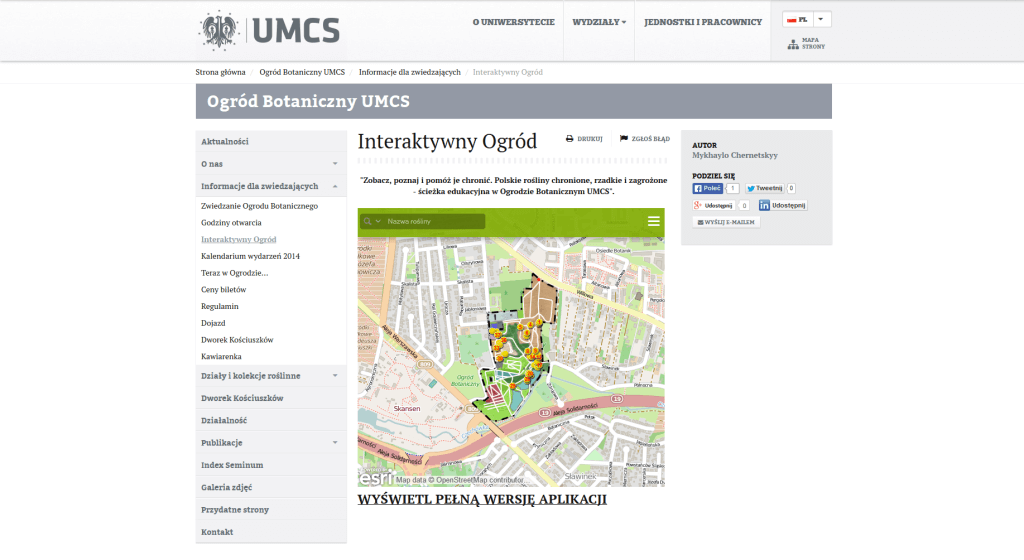Open O Uniwersytecie menu item
This screenshot has width=1024, height=560.
click(513, 22)
